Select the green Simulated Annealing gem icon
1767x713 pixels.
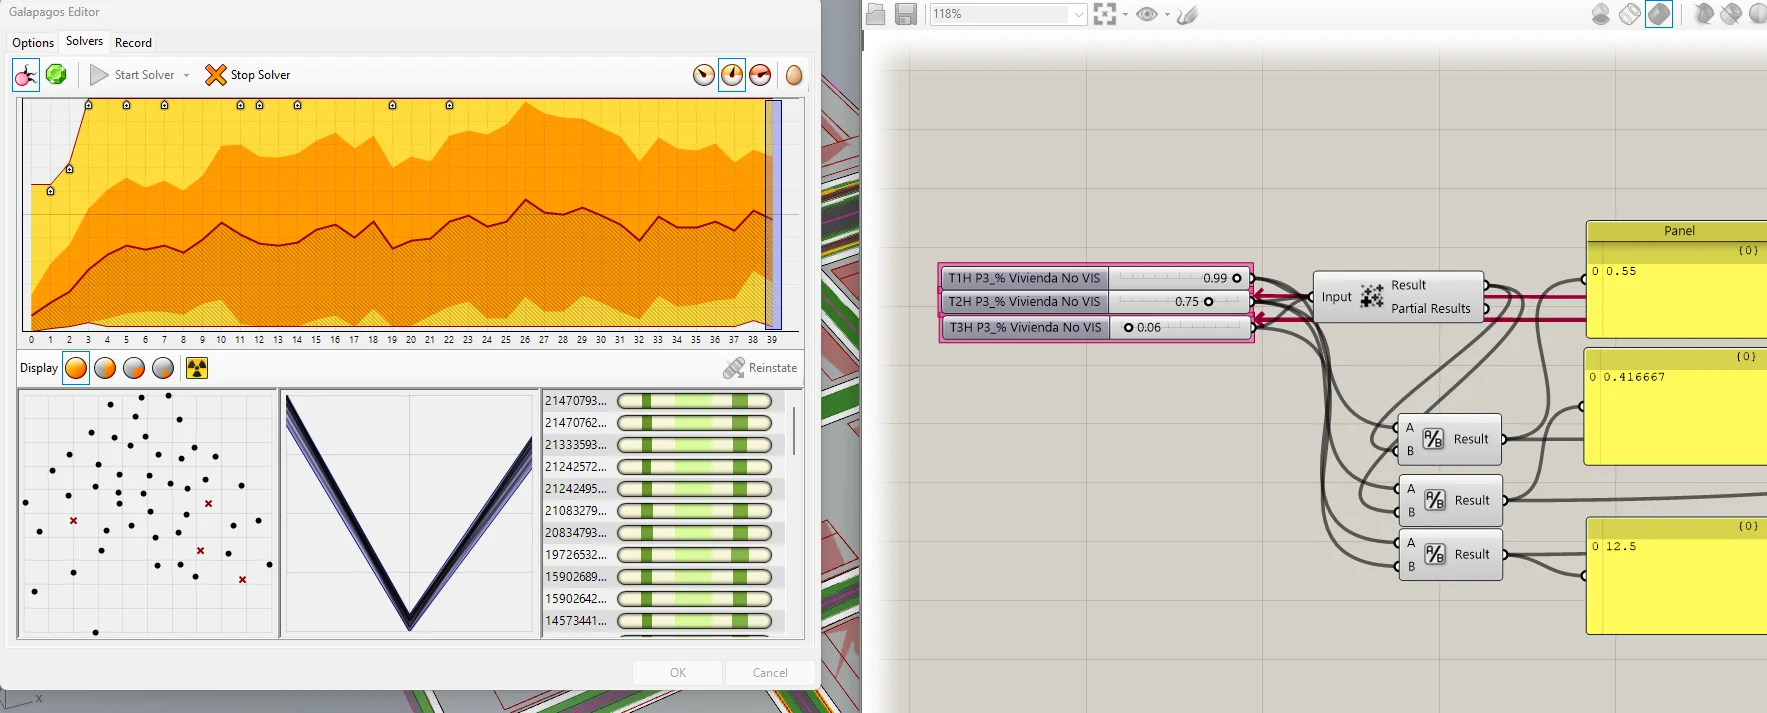(x=56, y=75)
